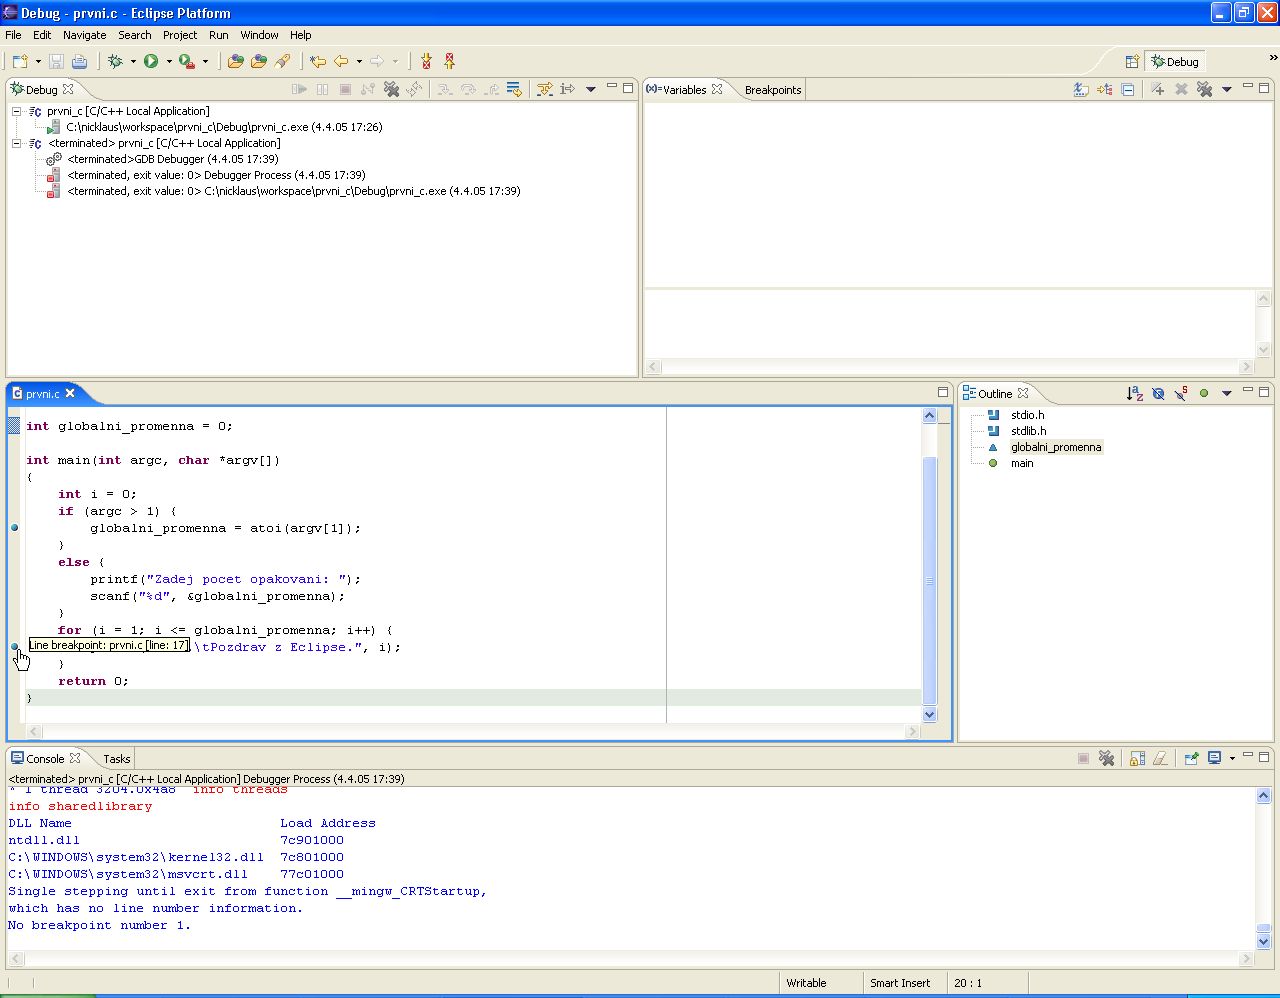Open the Outline view menu dropdown arrow
The height and width of the screenshot is (998, 1280).
click(1227, 393)
